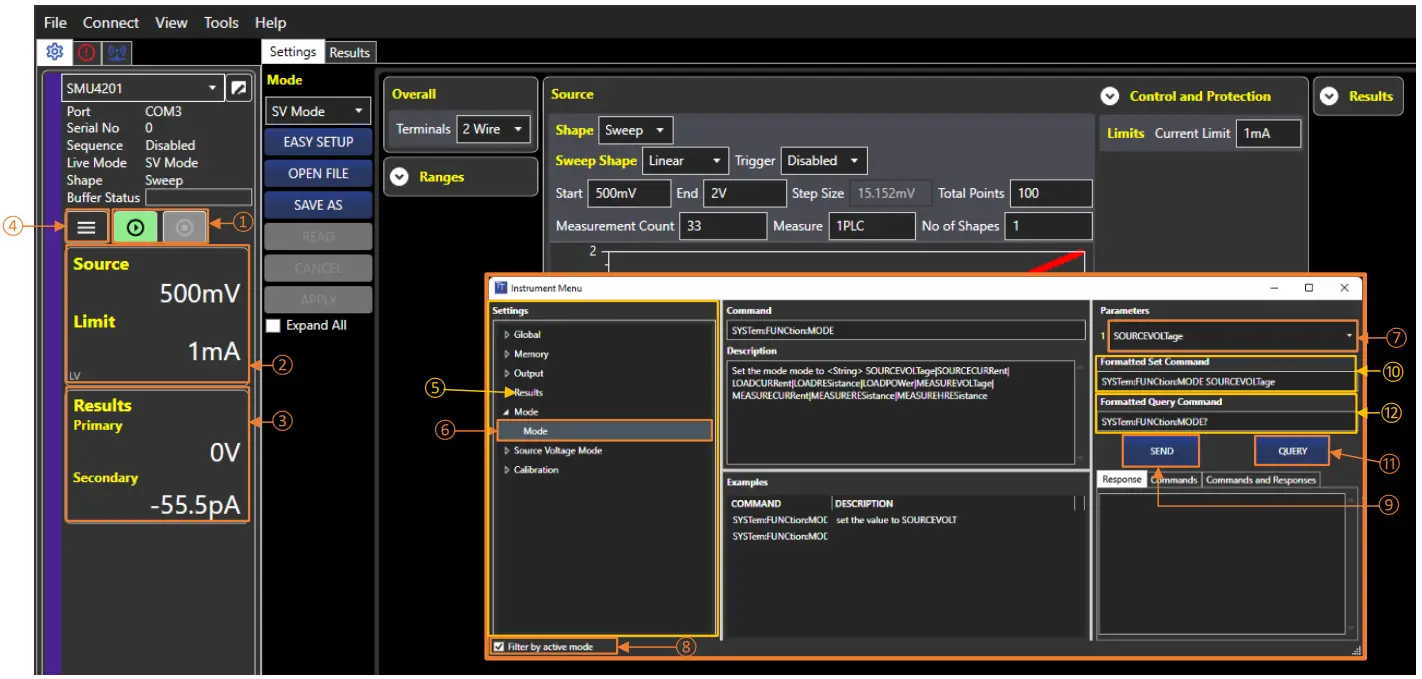Expand the Output tree node

click(x=507, y=373)
